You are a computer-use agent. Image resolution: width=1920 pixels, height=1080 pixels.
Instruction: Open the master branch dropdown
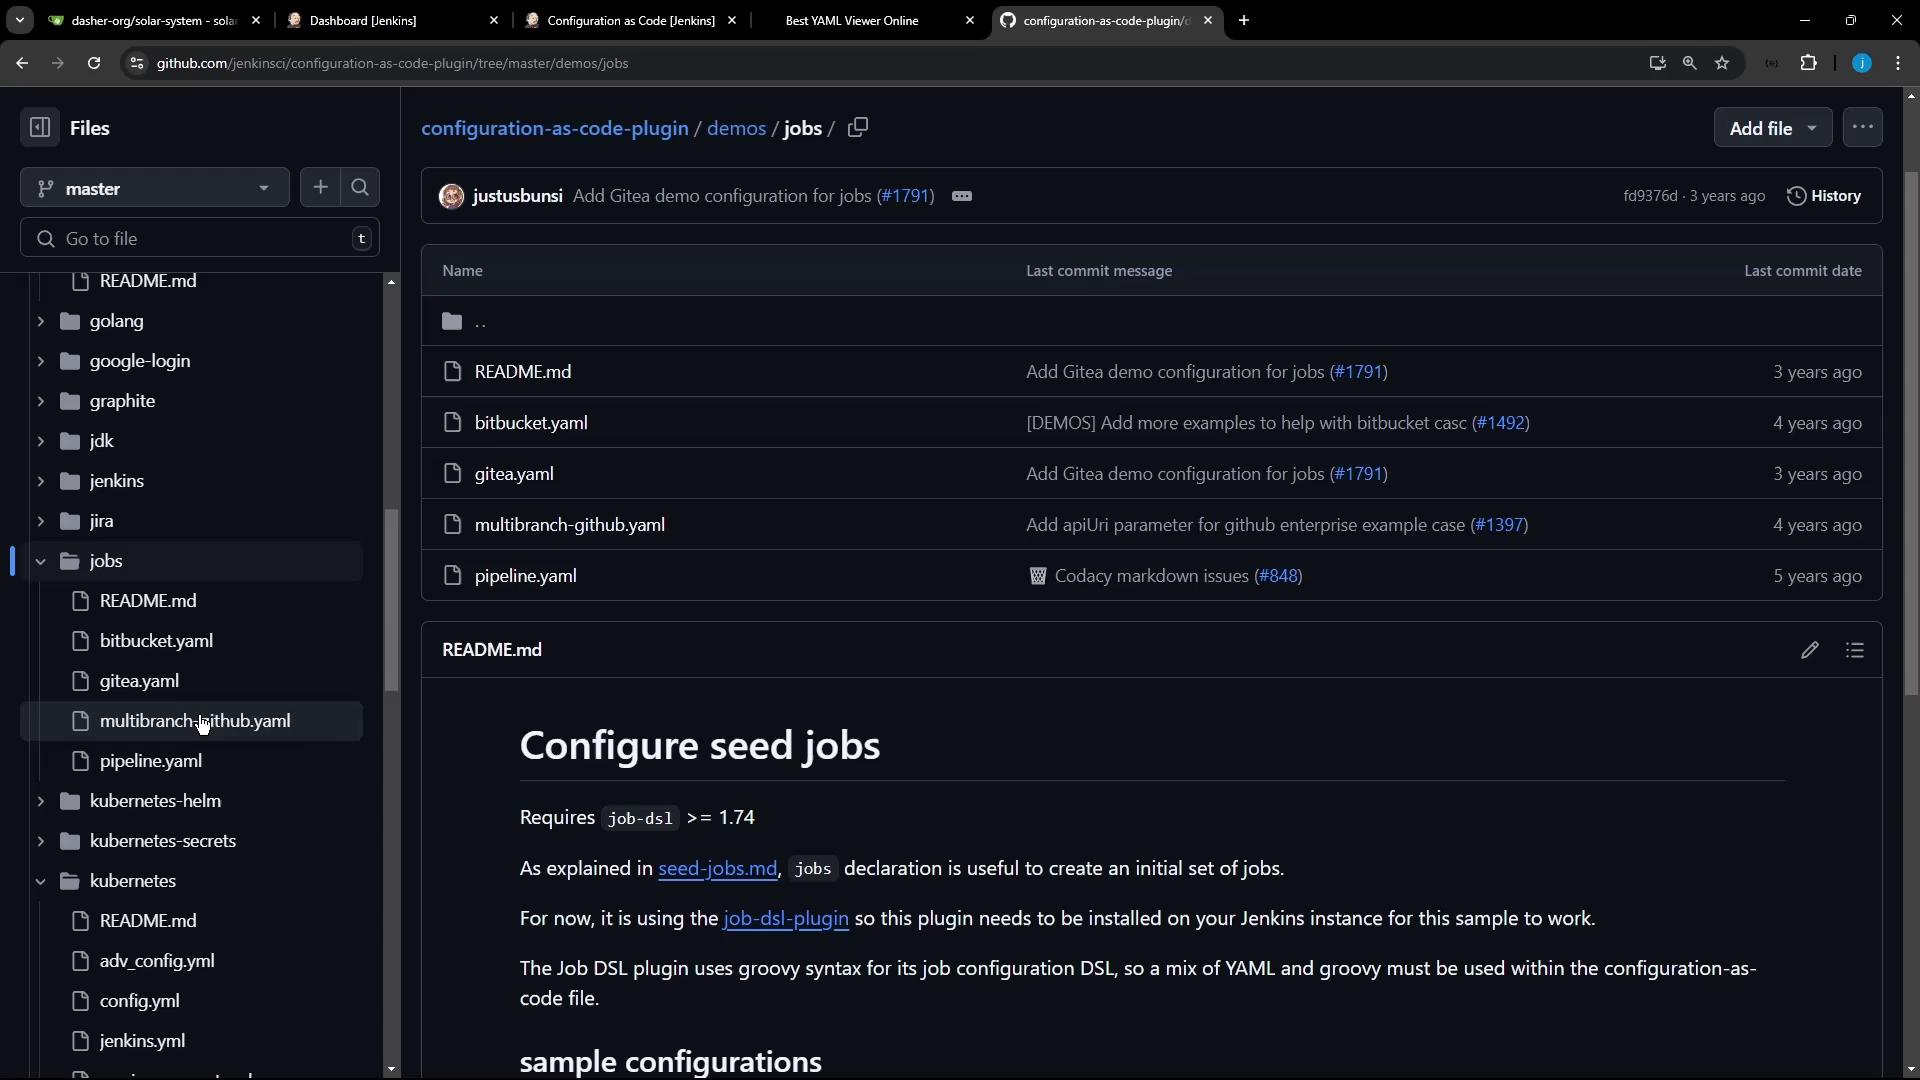[155, 188]
